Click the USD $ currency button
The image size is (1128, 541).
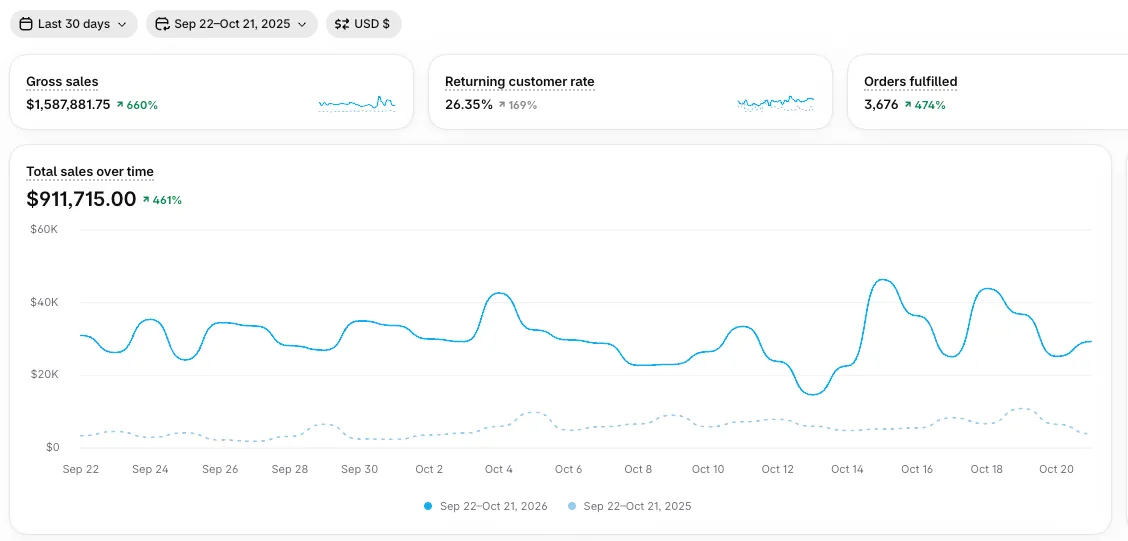coord(364,24)
